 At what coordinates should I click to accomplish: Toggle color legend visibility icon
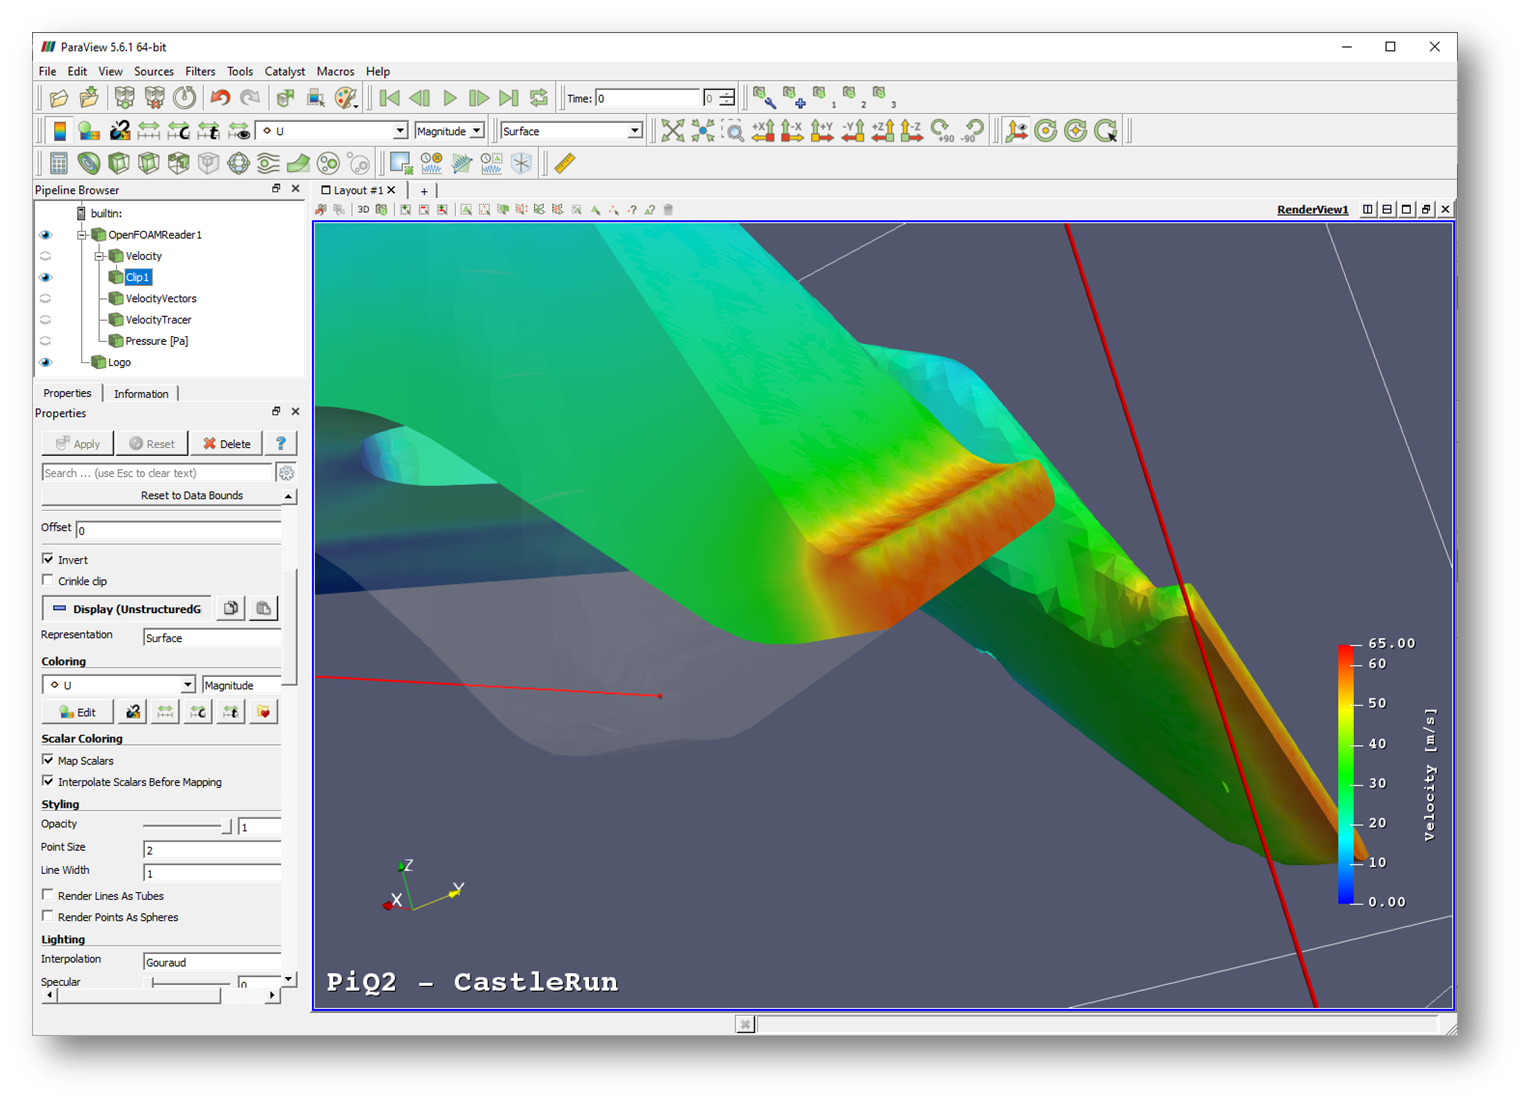(x=59, y=131)
